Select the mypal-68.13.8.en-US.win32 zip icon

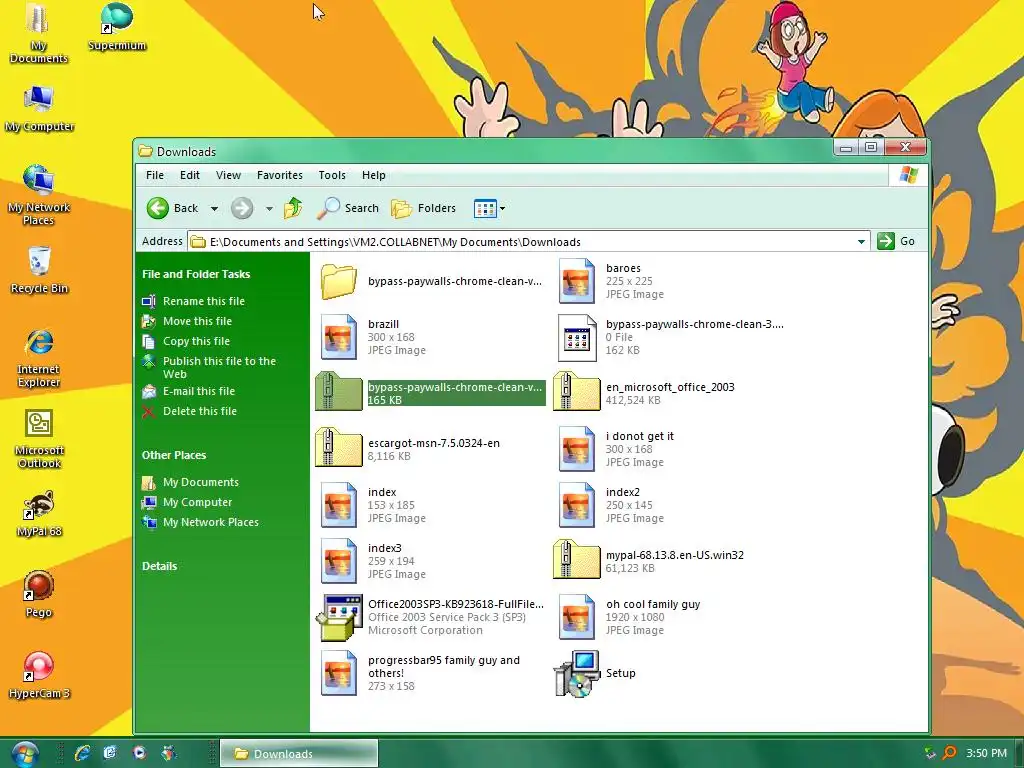click(x=577, y=560)
